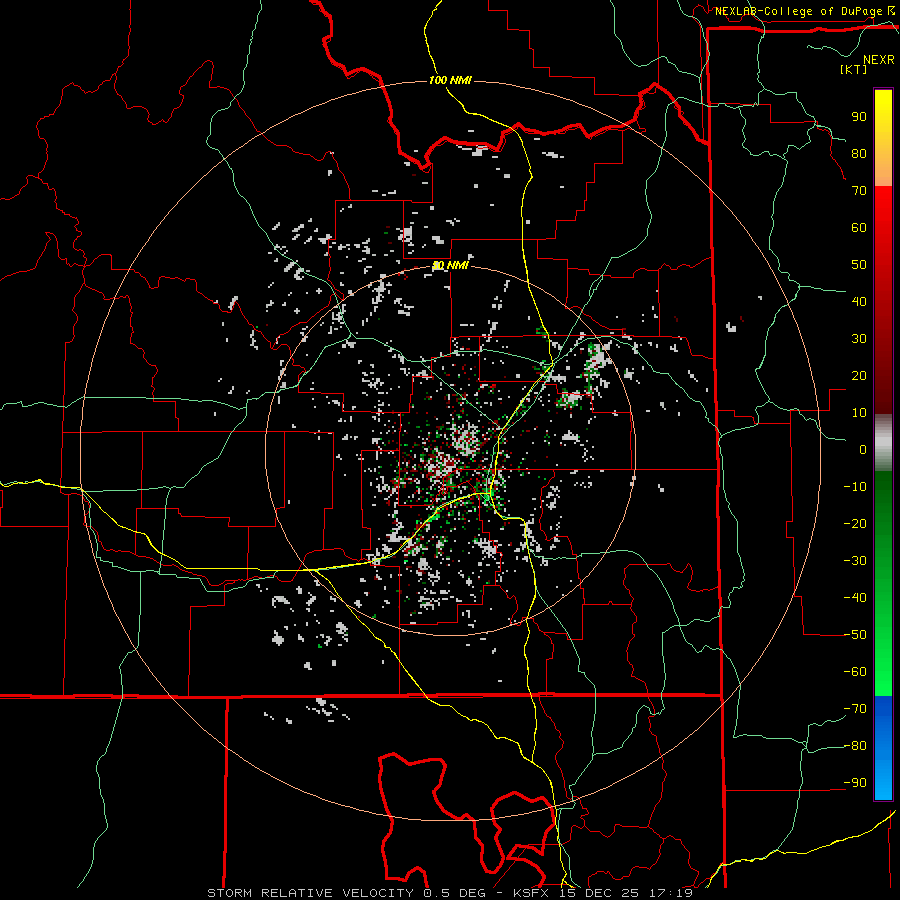The image size is (900, 900).
Task: Click the 30 value on velocity scale
Action: (859, 339)
